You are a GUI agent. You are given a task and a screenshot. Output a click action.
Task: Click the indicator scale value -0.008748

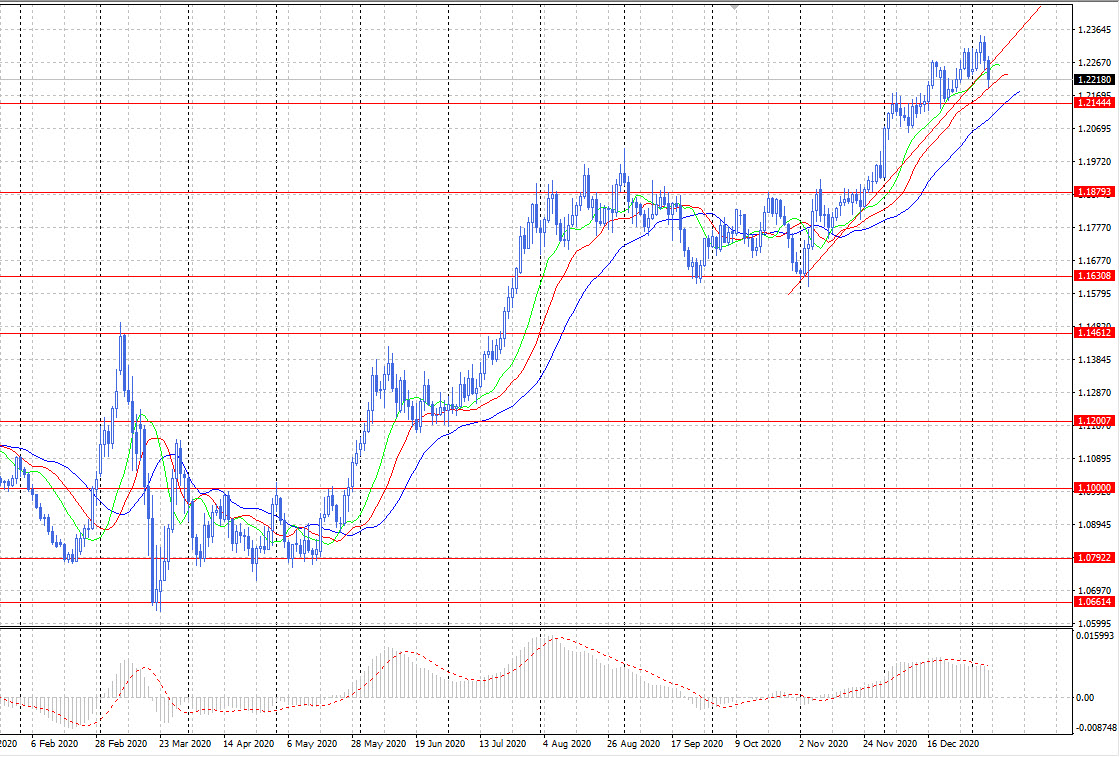click(x=1095, y=728)
